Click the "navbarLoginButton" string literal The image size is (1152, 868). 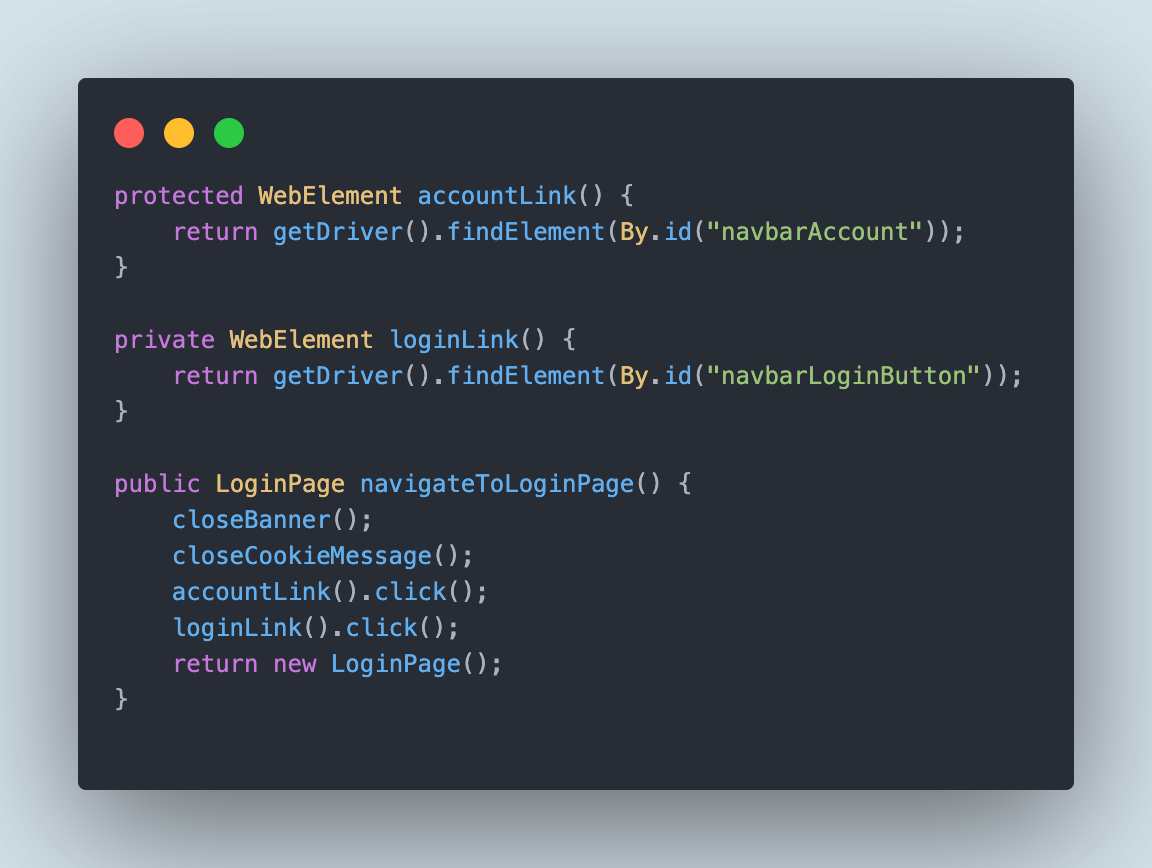[x=843, y=376]
